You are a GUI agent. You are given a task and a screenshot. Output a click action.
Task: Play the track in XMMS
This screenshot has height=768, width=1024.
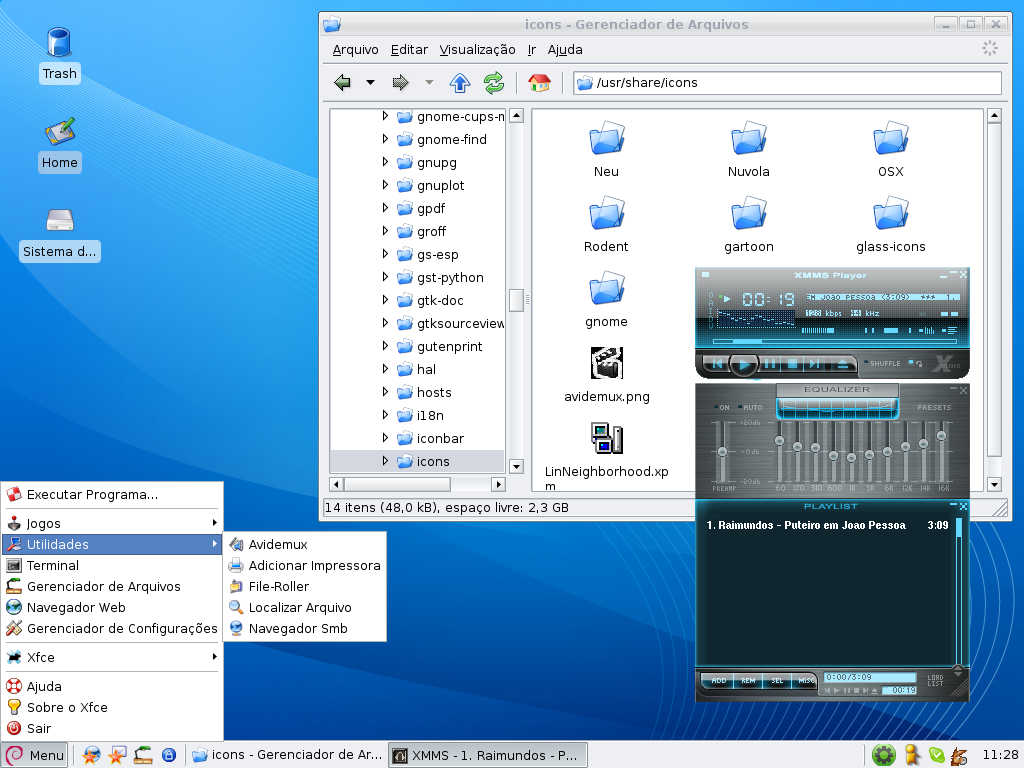tap(743, 364)
